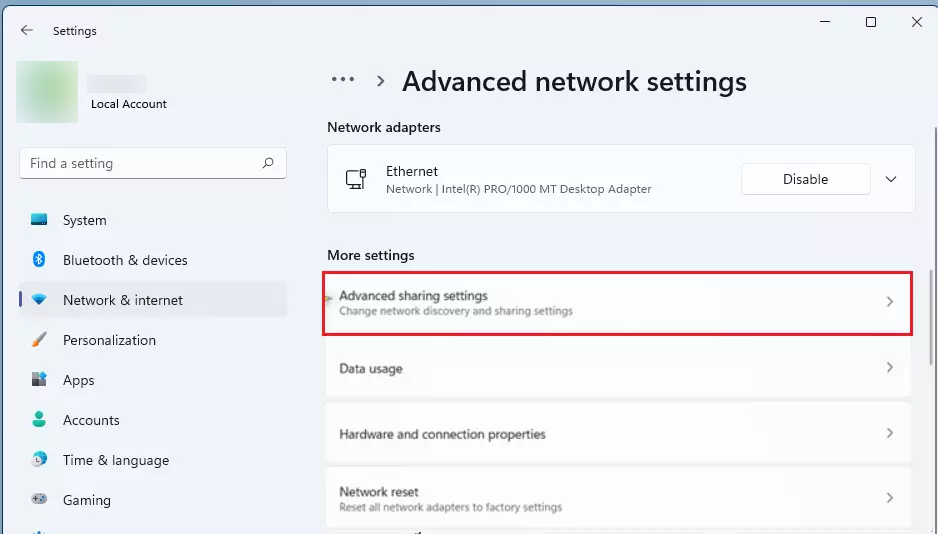Click the Accounts person icon
This screenshot has height=534, width=938.
point(39,419)
